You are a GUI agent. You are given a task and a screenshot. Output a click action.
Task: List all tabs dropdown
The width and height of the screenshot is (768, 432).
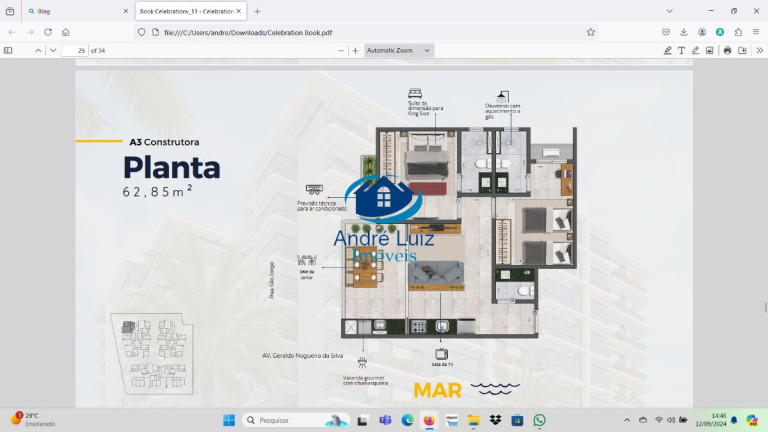coord(670,11)
